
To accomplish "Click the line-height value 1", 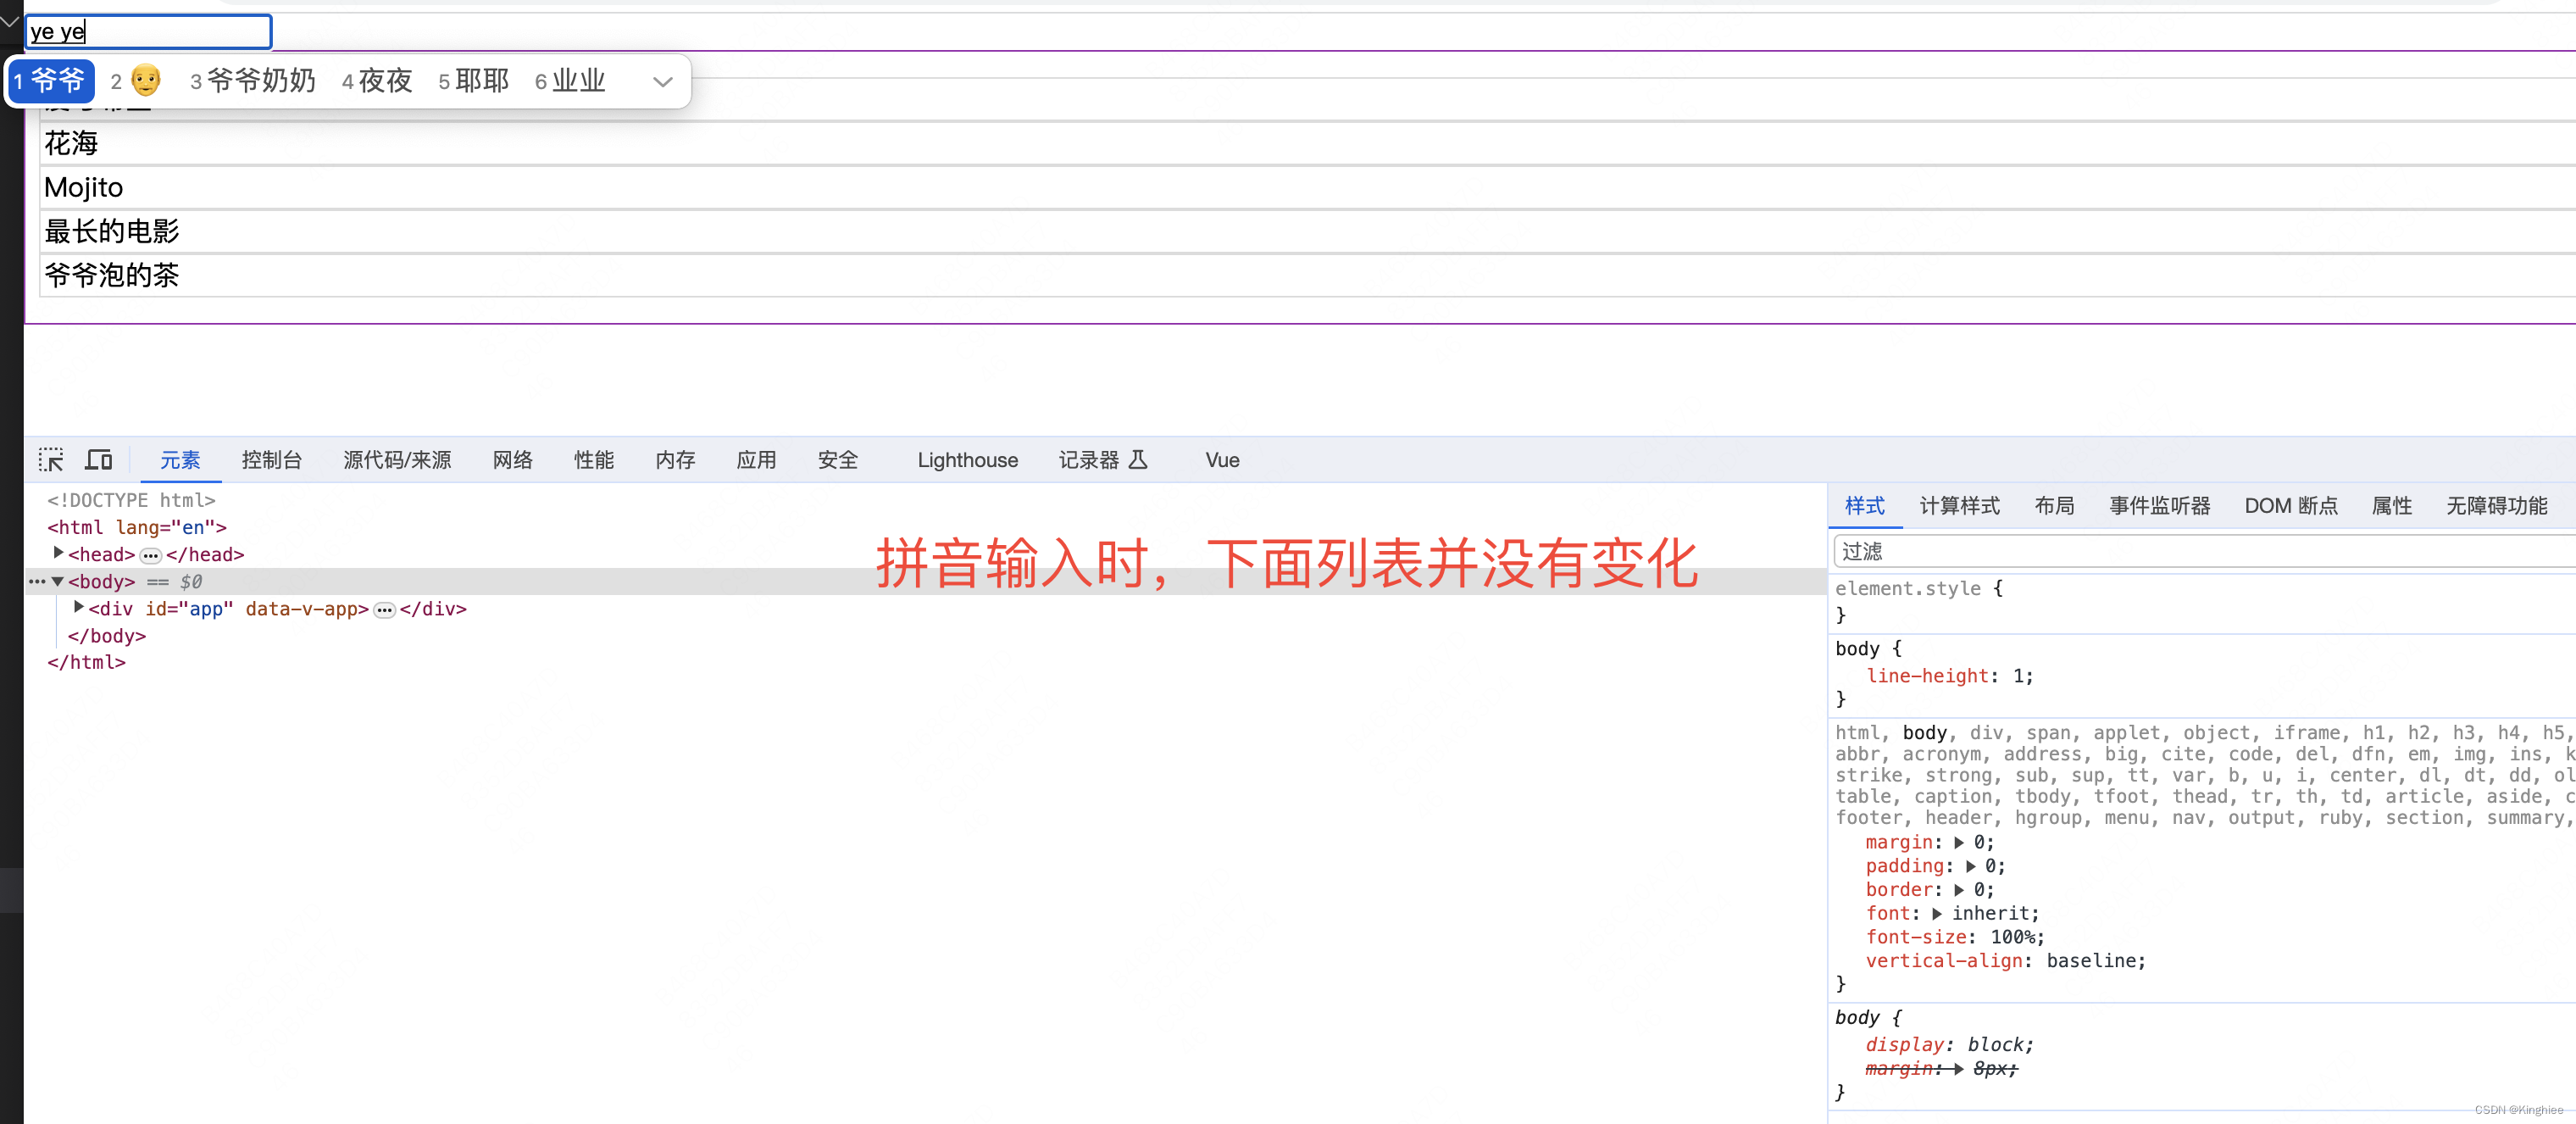I will coord(2018,676).
